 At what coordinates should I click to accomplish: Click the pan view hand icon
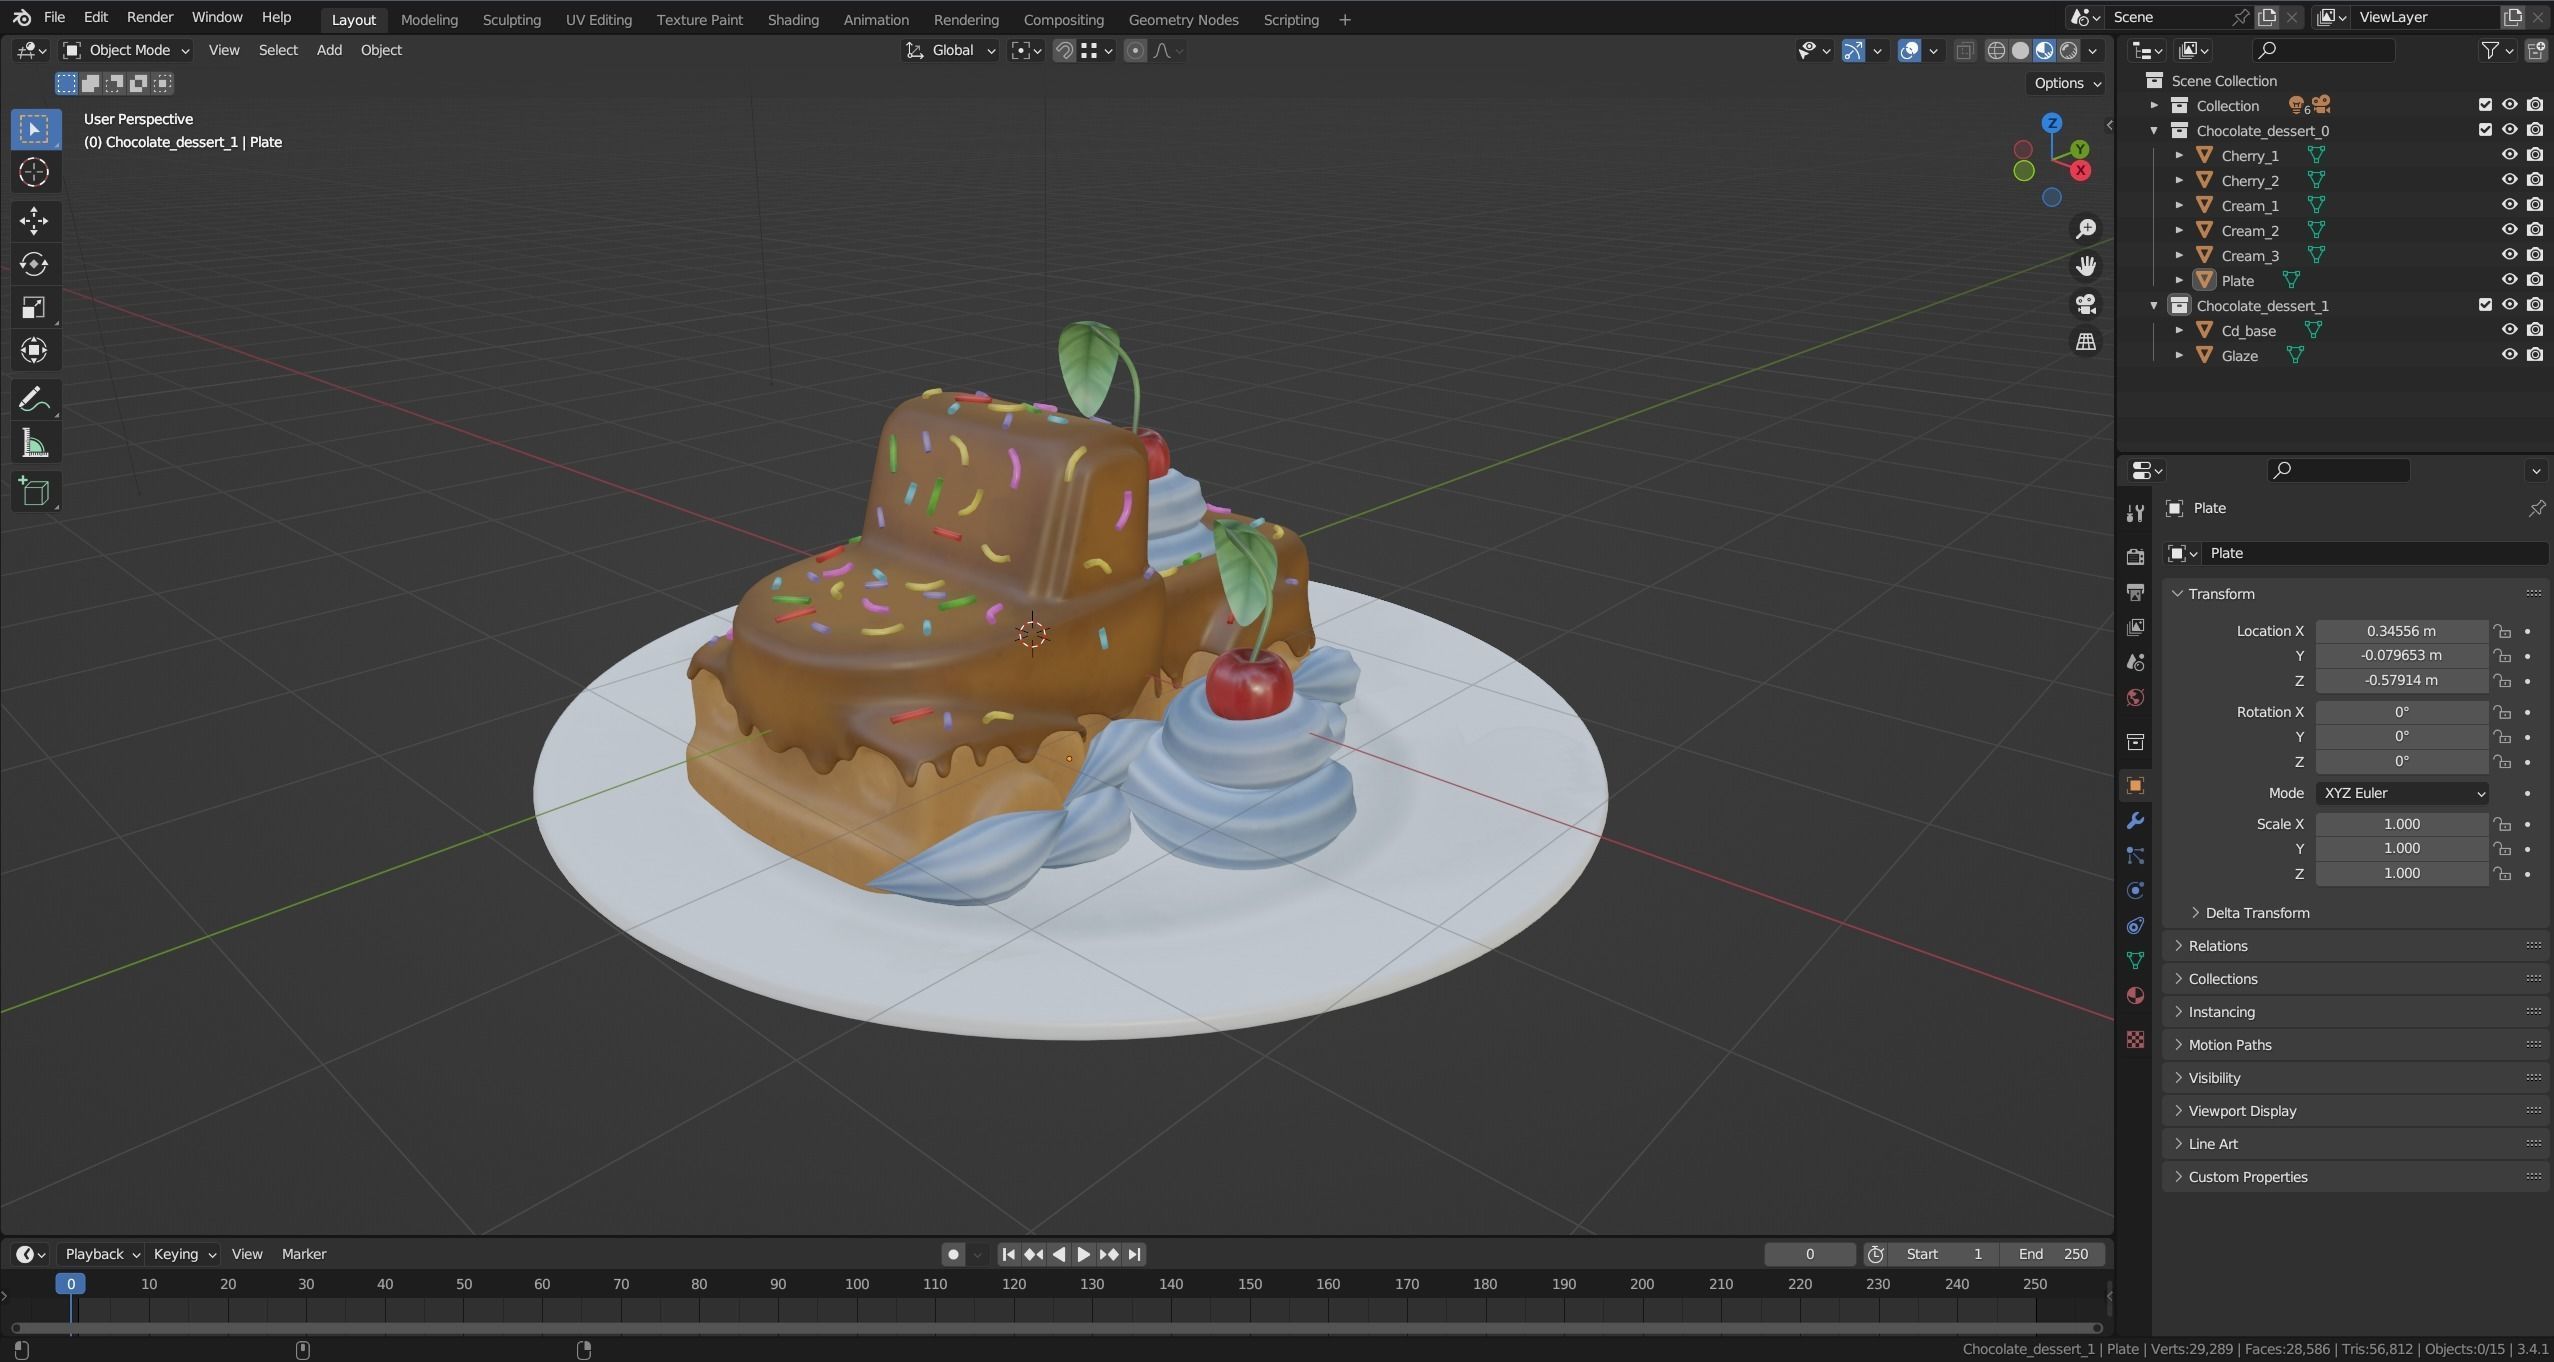tap(2086, 266)
